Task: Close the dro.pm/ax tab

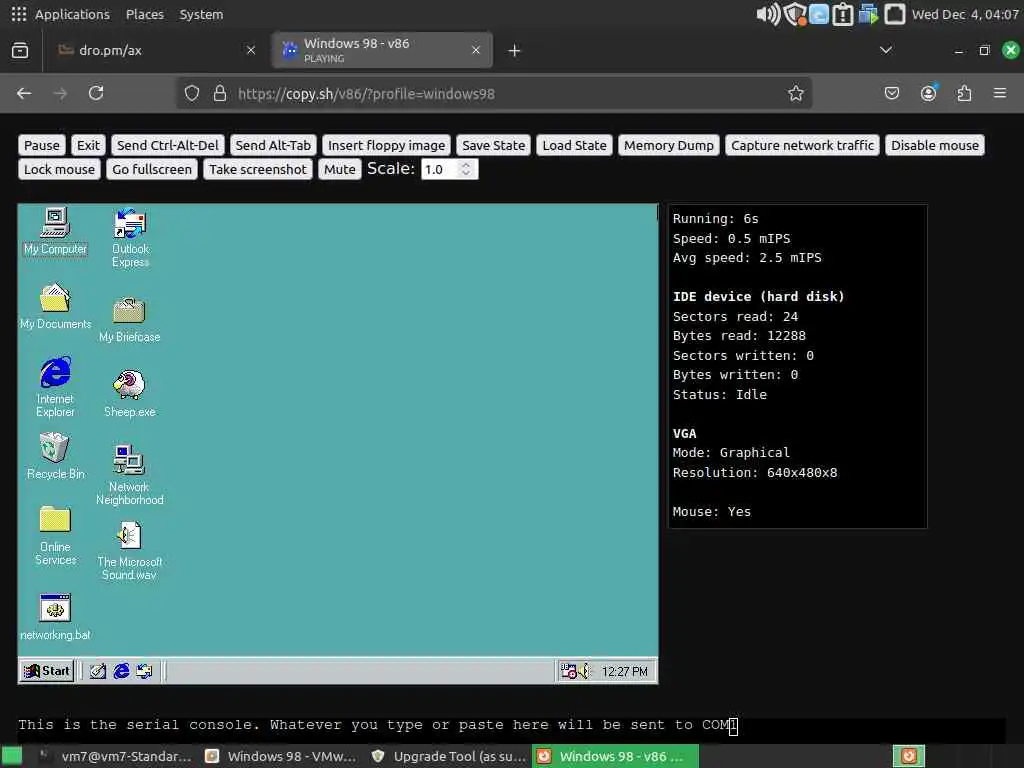Action: [251, 50]
